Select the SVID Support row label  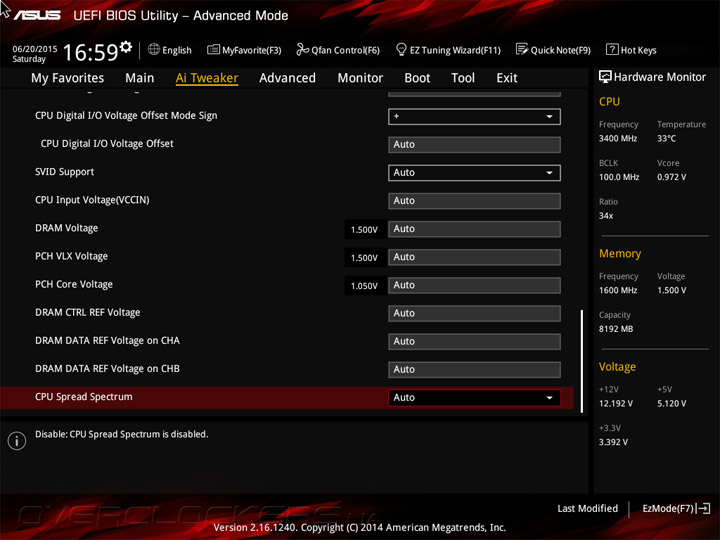(64, 172)
